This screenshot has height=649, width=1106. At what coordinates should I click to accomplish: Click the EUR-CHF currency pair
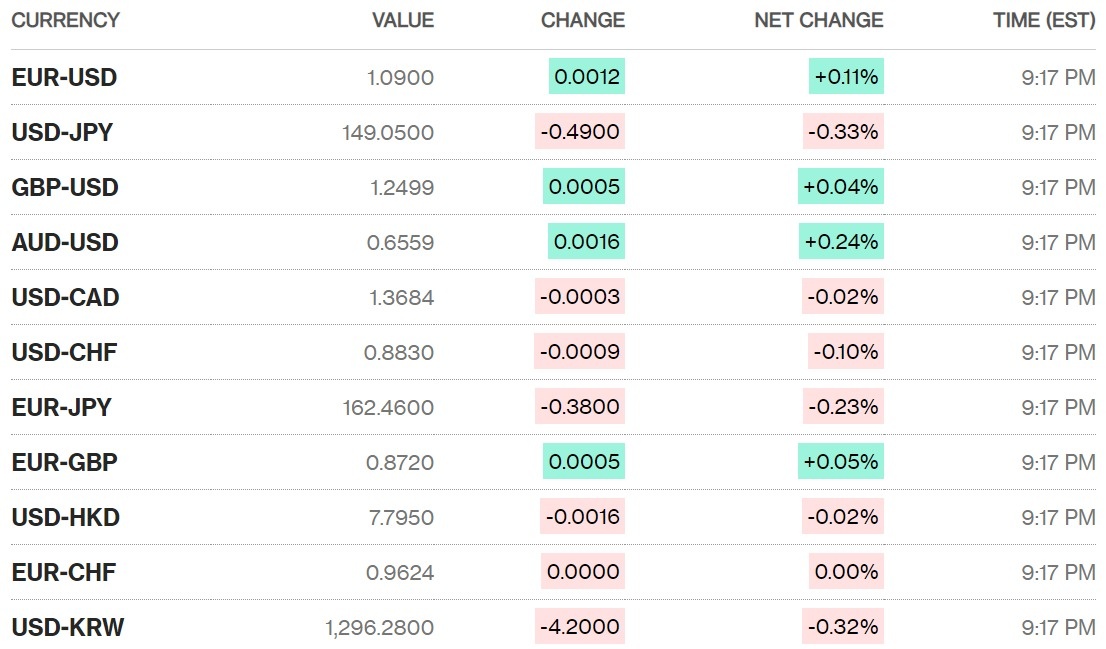pos(64,572)
